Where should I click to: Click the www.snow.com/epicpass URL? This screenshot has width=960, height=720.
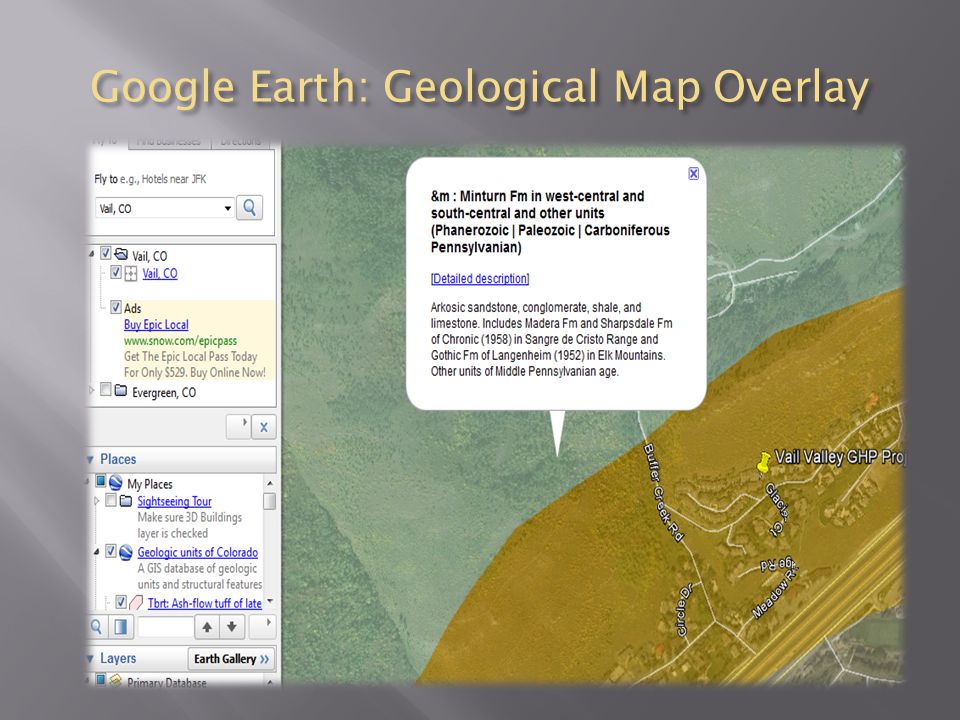(180, 340)
